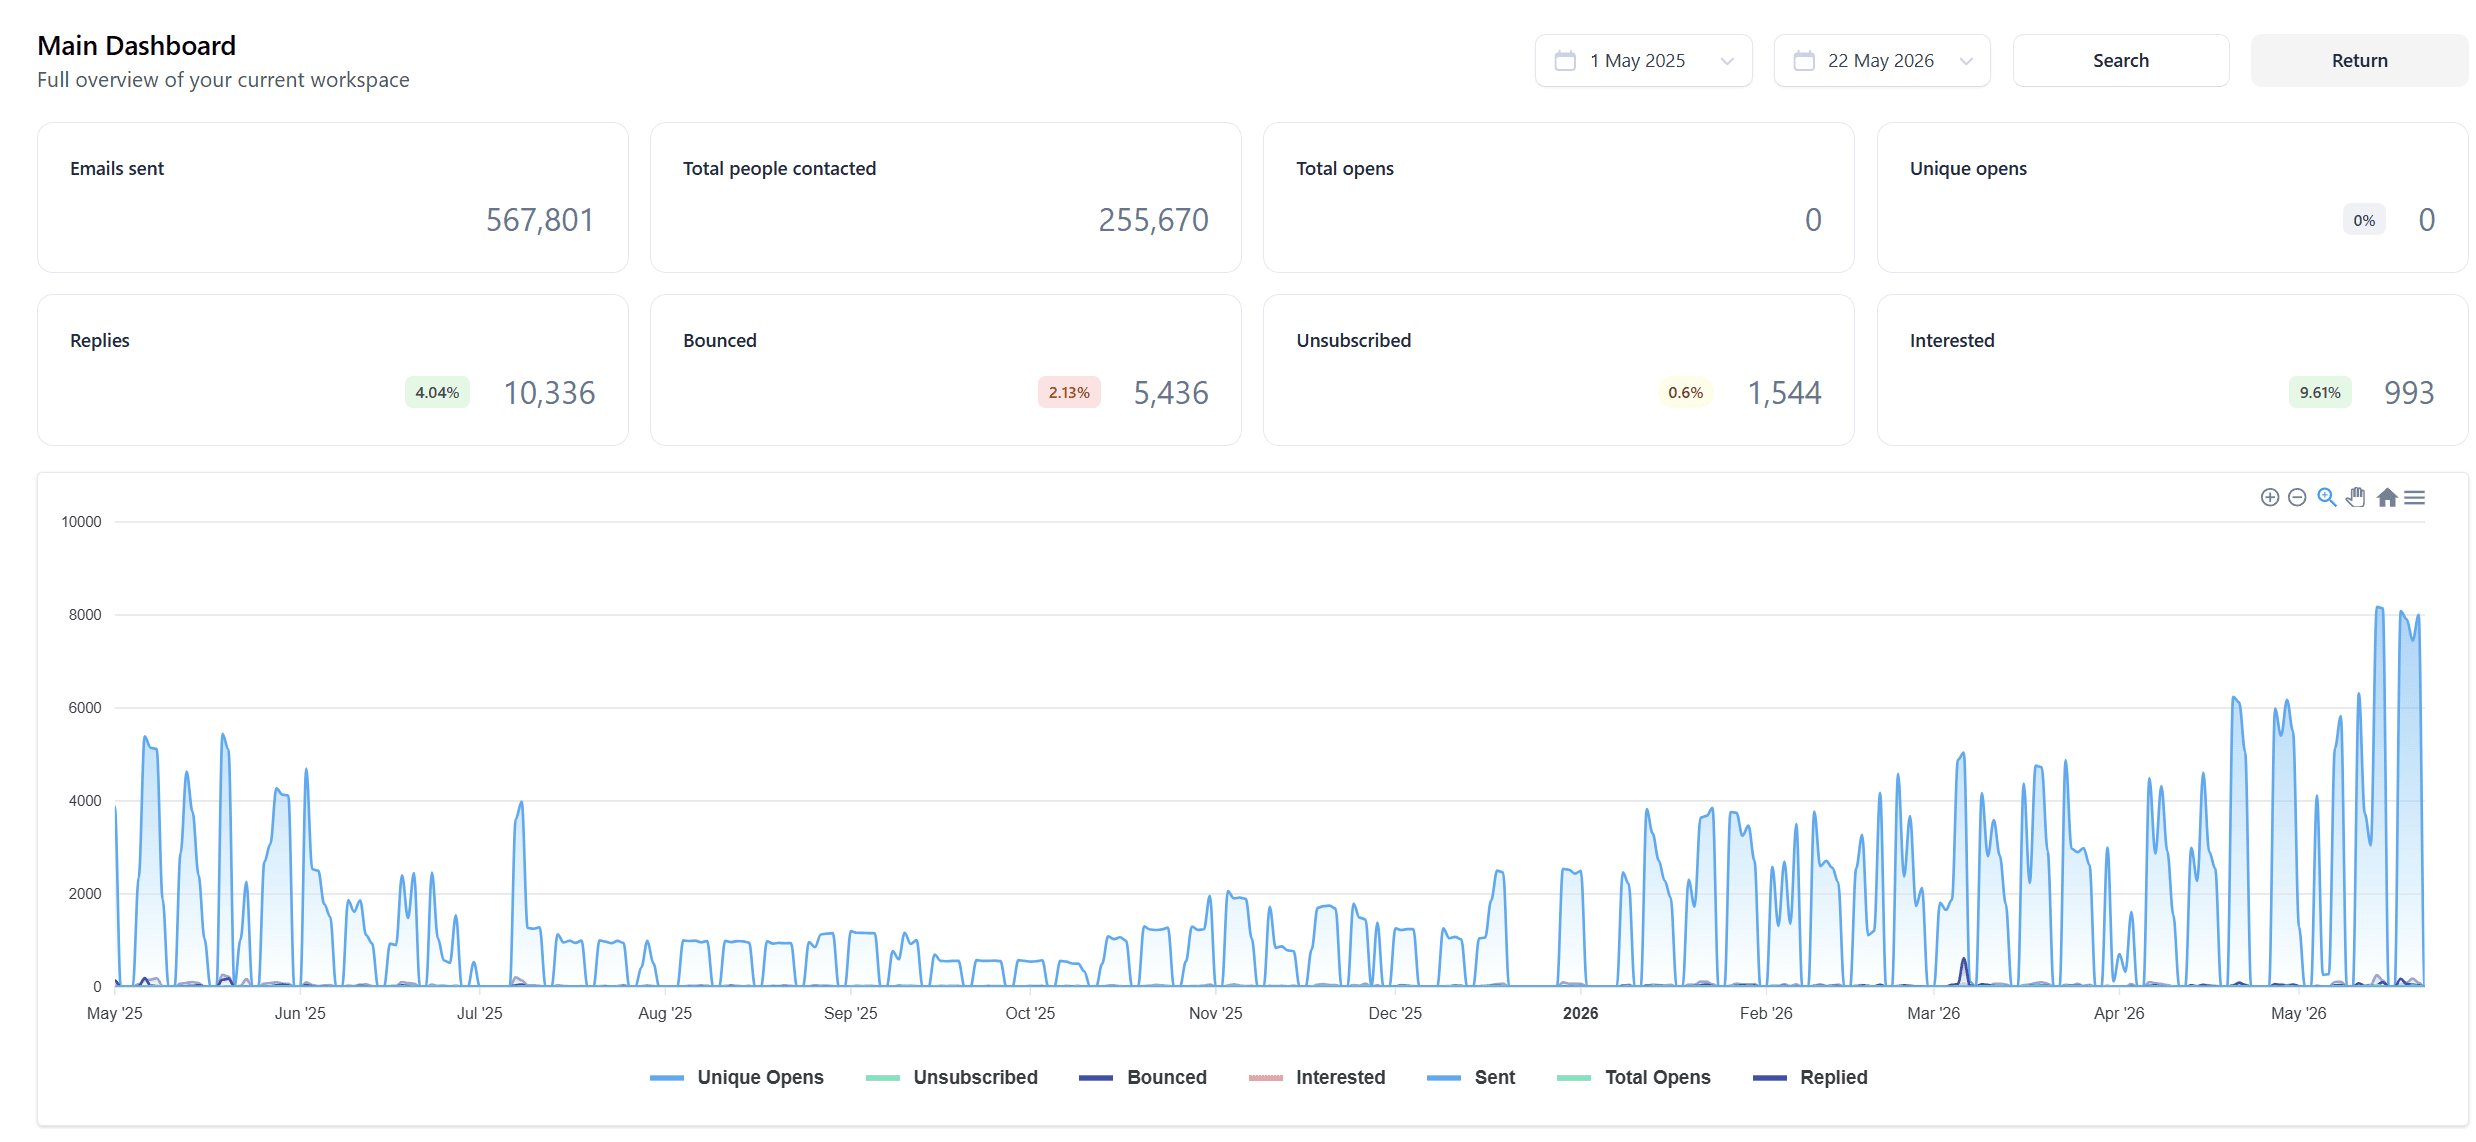
Task: Click the Emails sent value 567,801
Action: (x=540, y=220)
